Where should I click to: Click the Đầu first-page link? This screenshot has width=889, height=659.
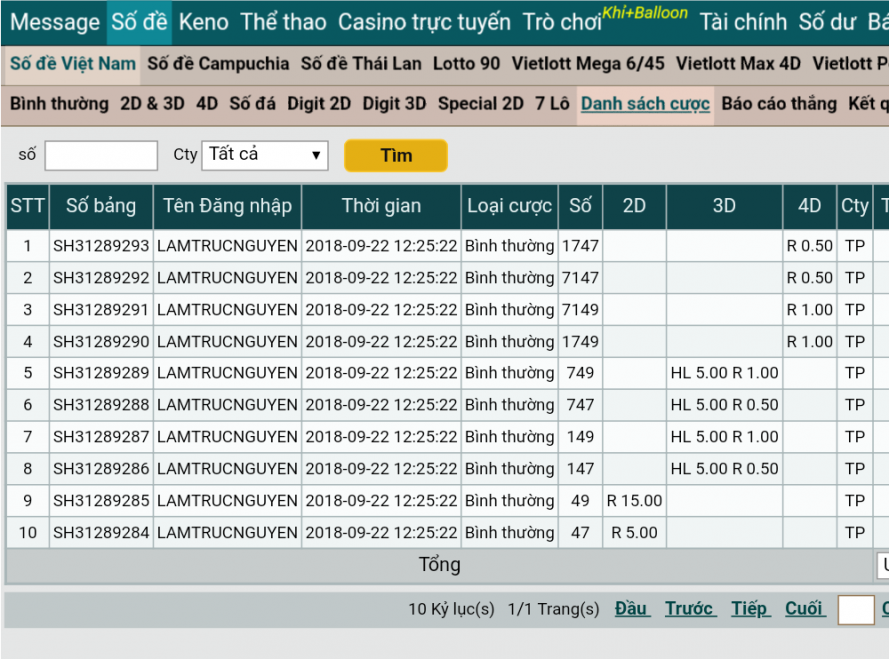pyautogui.click(x=632, y=609)
